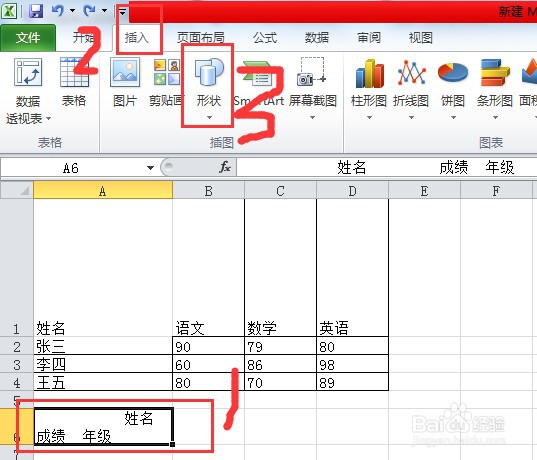Click the Excel application icon
The height and width of the screenshot is (460, 537).
click(9, 11)
